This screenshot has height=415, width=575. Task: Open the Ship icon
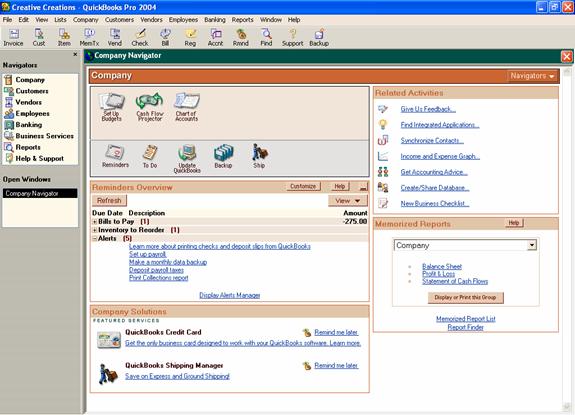259,157
